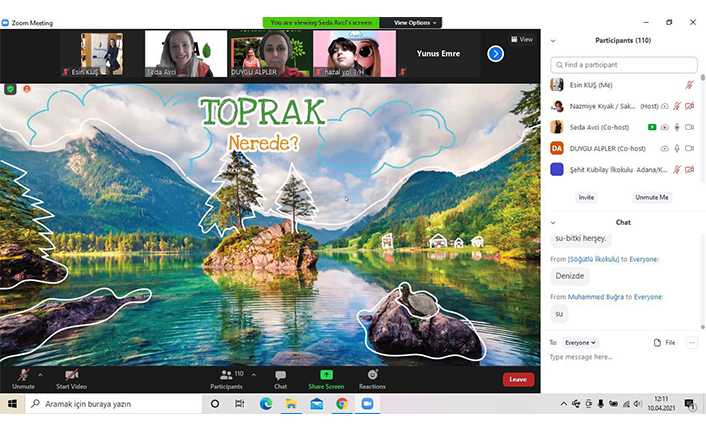The height and width of the screenshot is (431, 706).
Task: Toggle the Unmute microphone button
Action: [23, 379]
